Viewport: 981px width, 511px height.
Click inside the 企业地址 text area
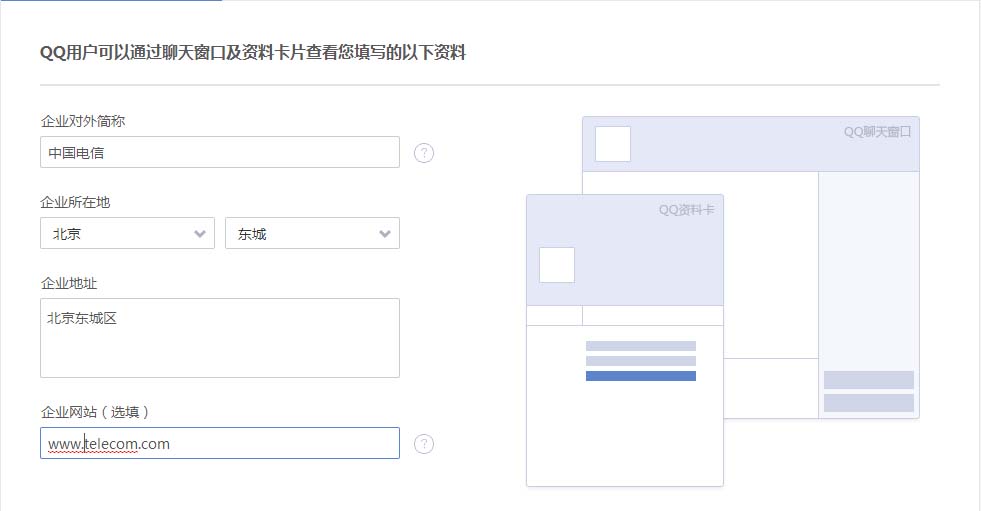pyautogui.click(x=220, y=338)
